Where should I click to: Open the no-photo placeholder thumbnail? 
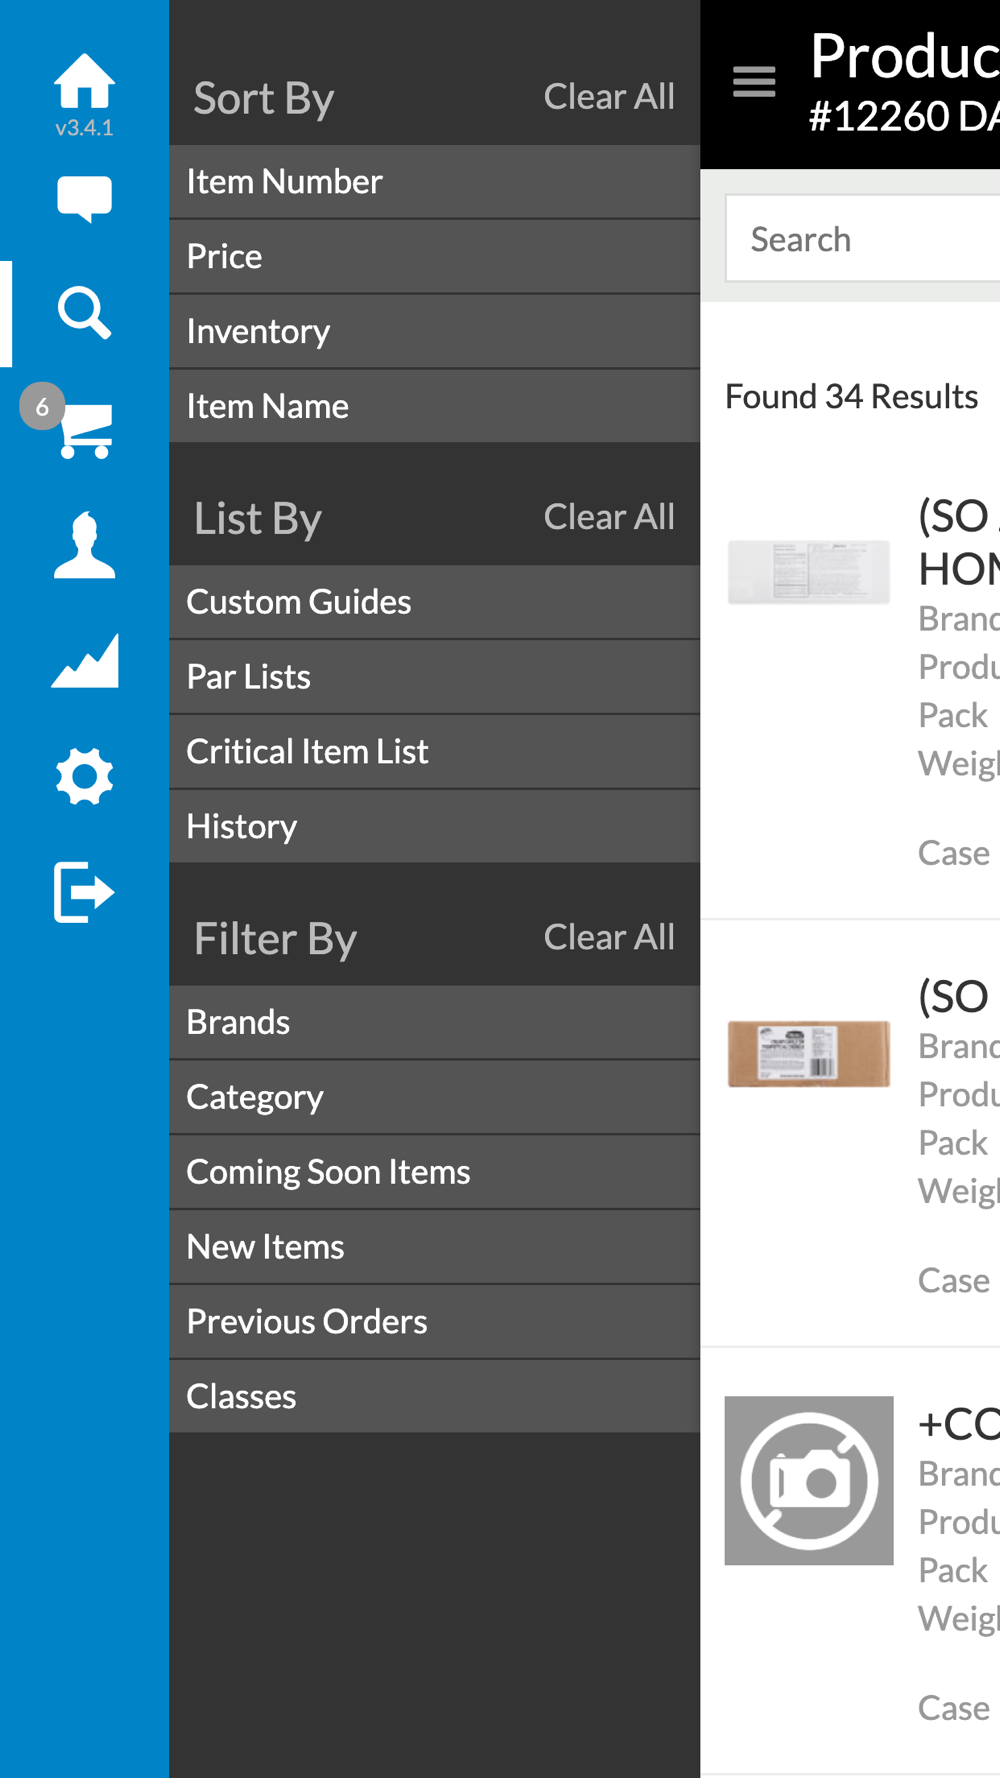click(809, 1480)
